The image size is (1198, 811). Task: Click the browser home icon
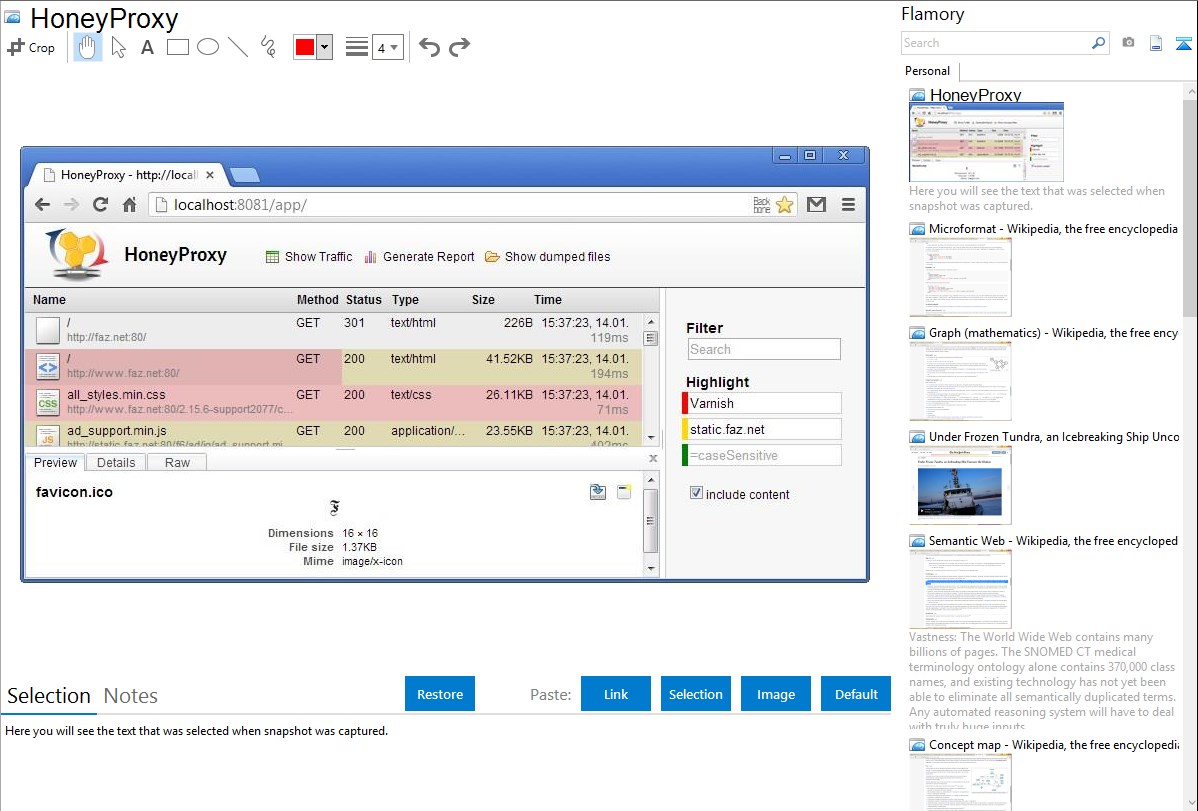129,205
